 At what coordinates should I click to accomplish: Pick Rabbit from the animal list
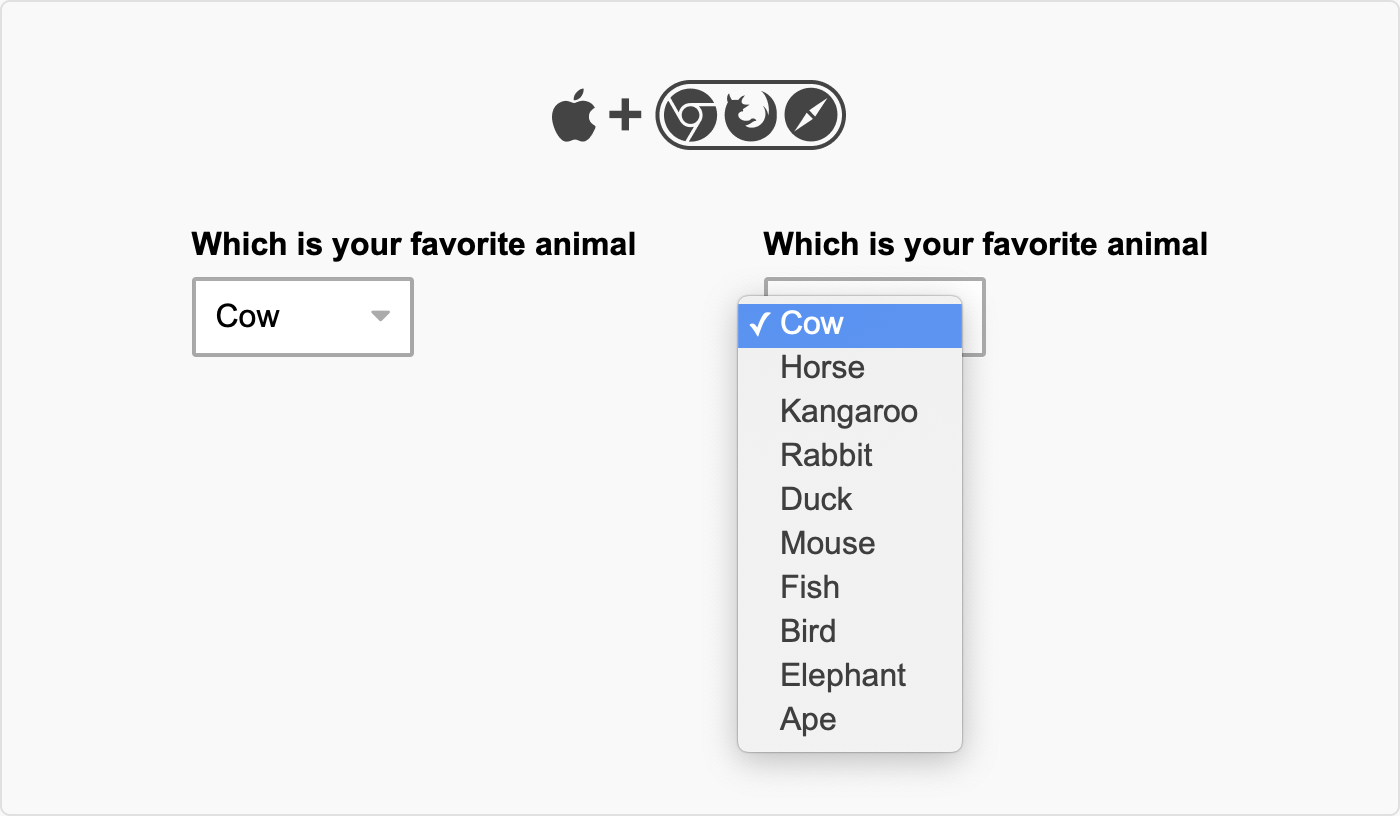[850, 455]
